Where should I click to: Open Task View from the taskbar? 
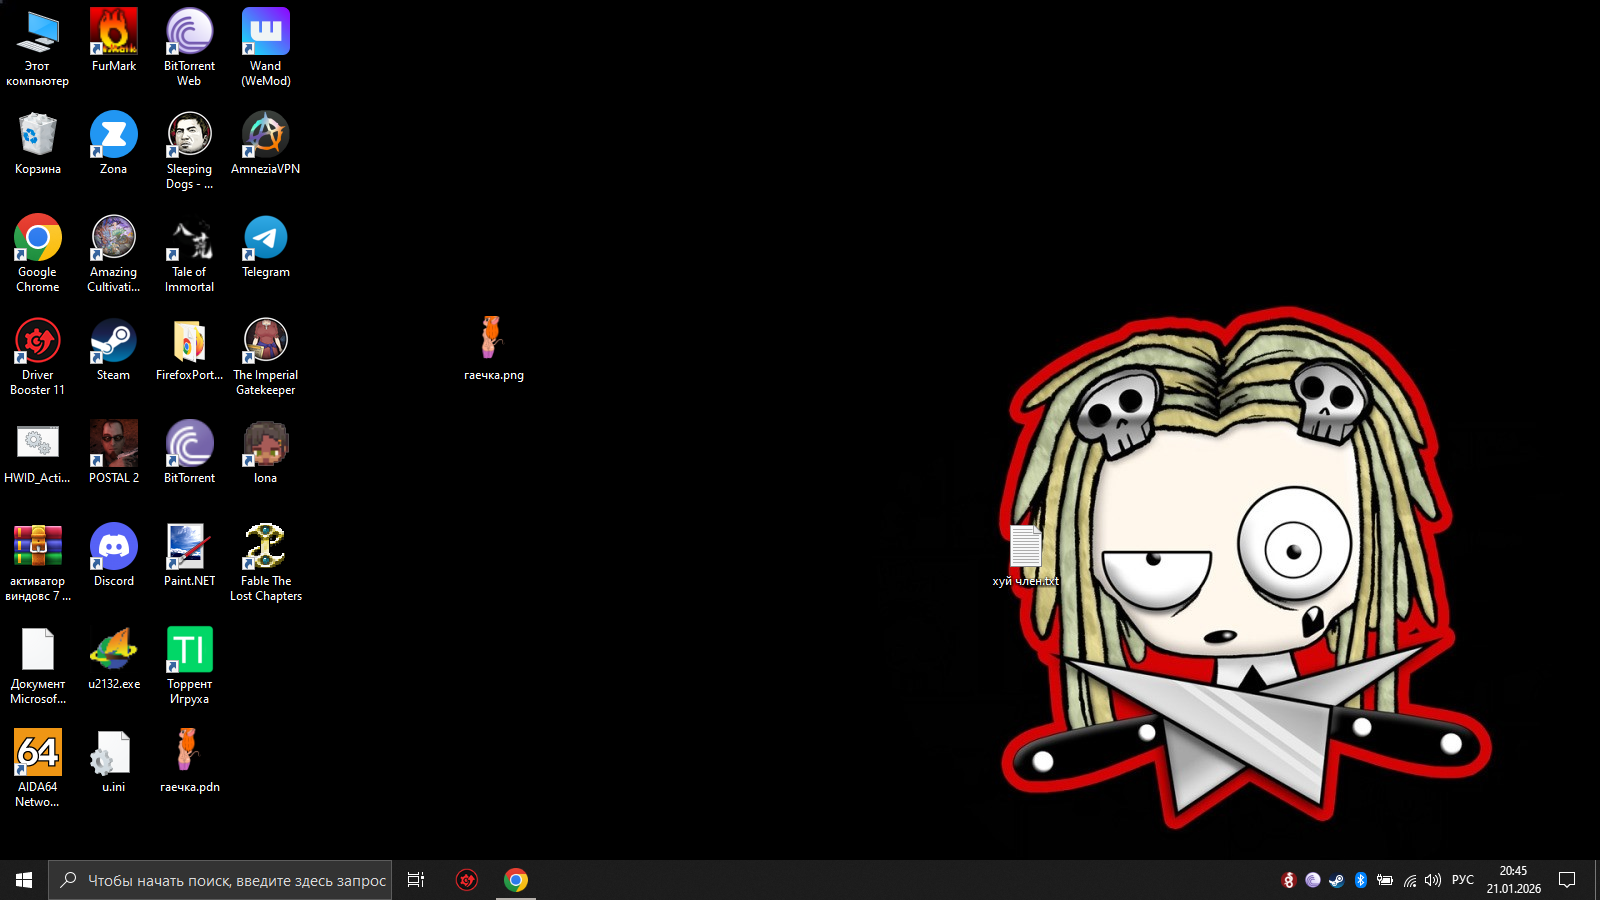coord(416,880)
